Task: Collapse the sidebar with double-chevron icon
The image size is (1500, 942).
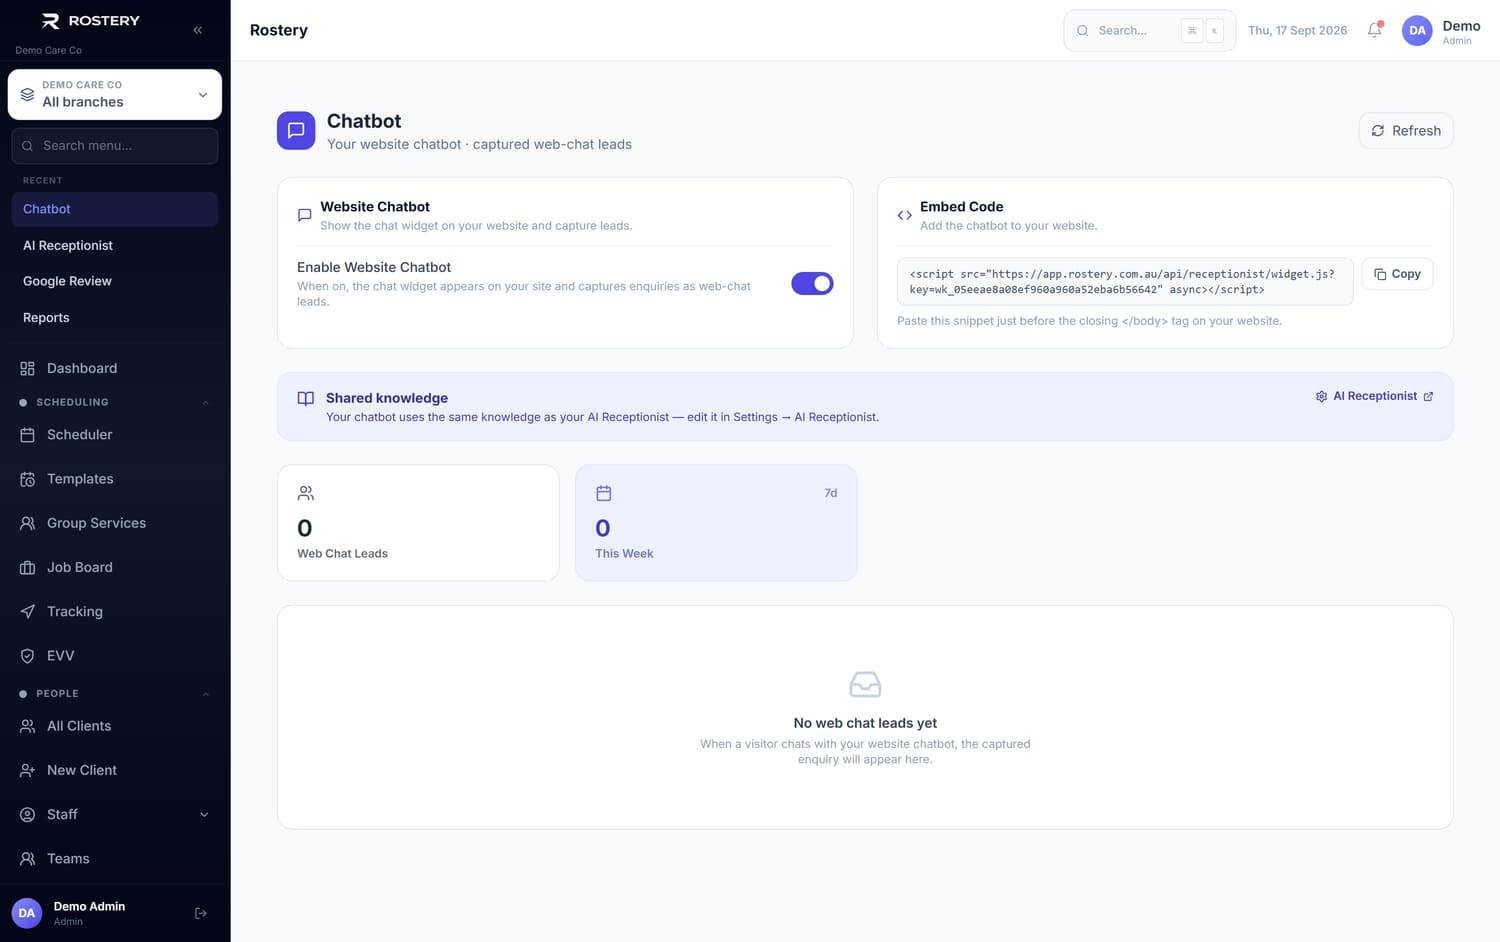Action: point(198,30)
